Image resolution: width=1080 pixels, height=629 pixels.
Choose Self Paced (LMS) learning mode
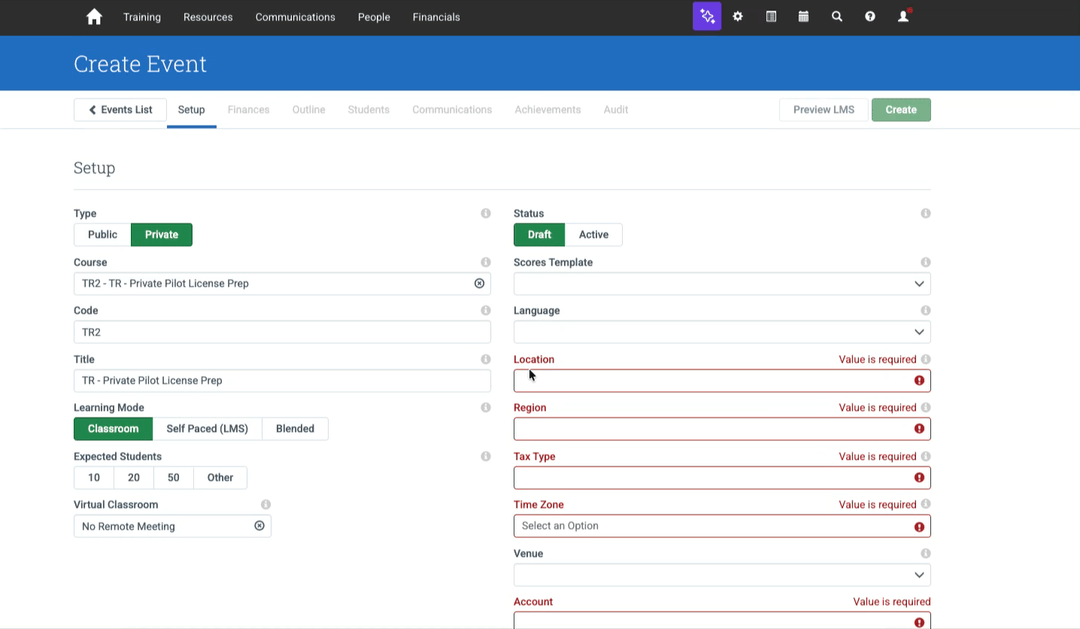207,429
